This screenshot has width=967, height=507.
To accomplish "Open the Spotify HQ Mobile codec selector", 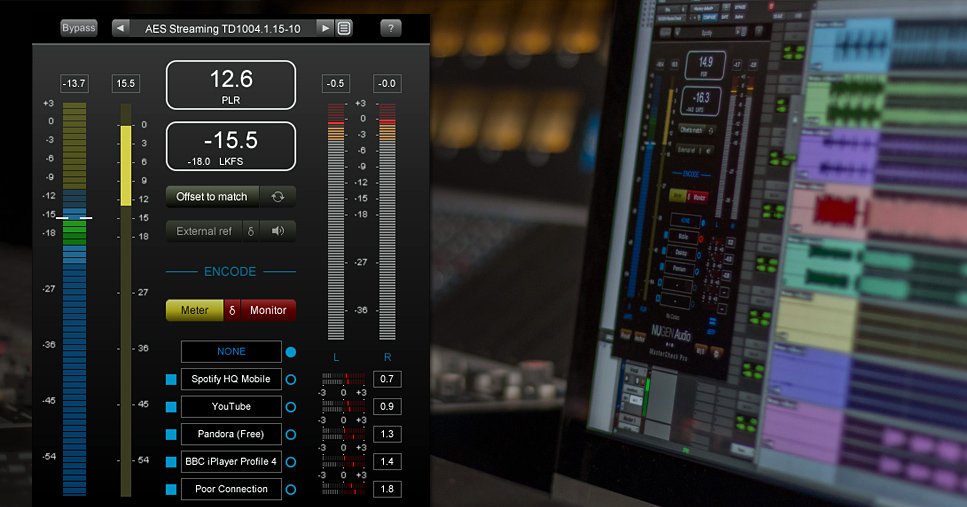I will tap(231, 379).
